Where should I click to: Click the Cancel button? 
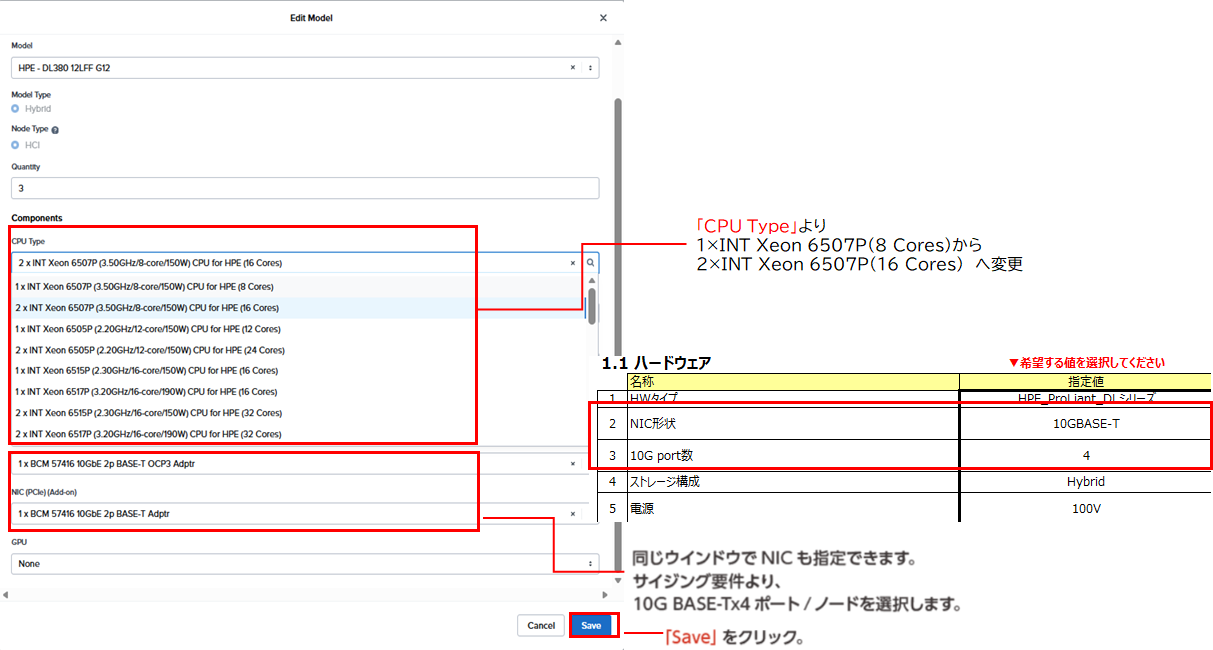(541, 626)
